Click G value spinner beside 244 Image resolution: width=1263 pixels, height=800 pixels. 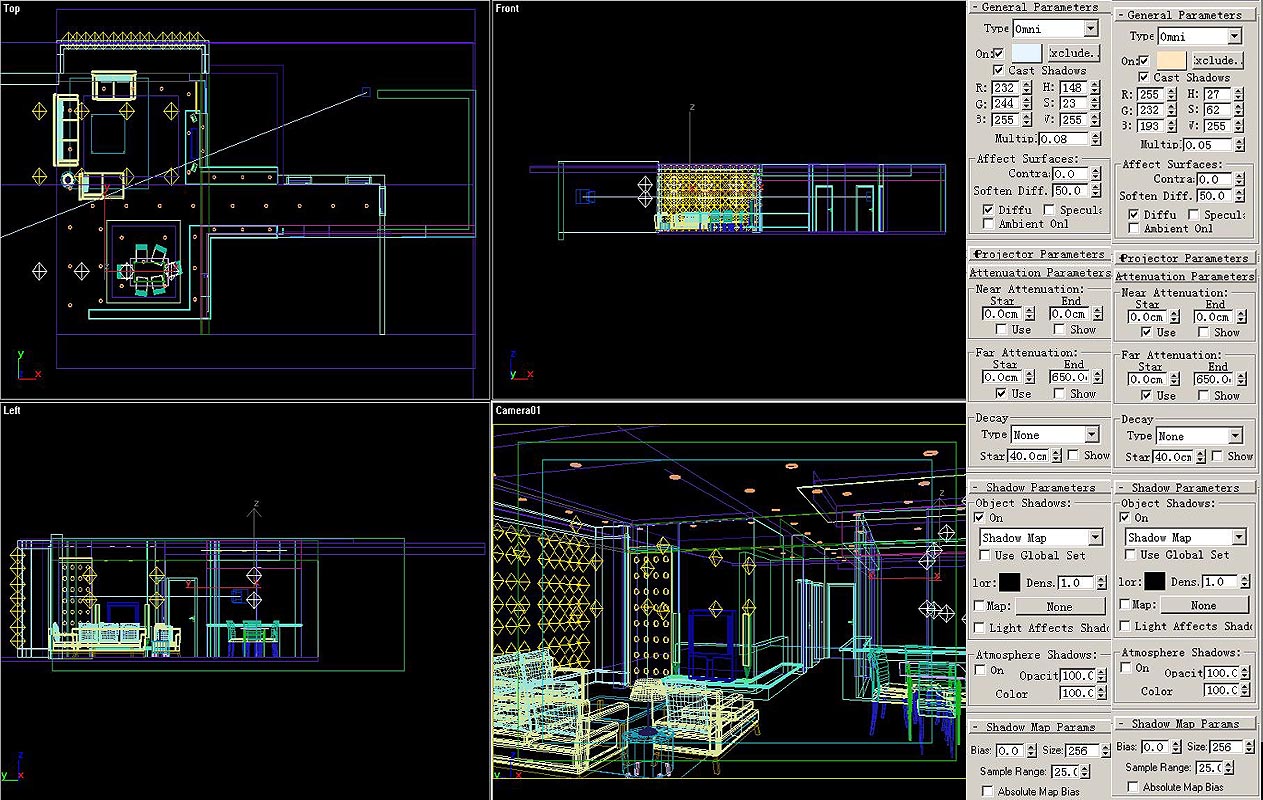1026,104
